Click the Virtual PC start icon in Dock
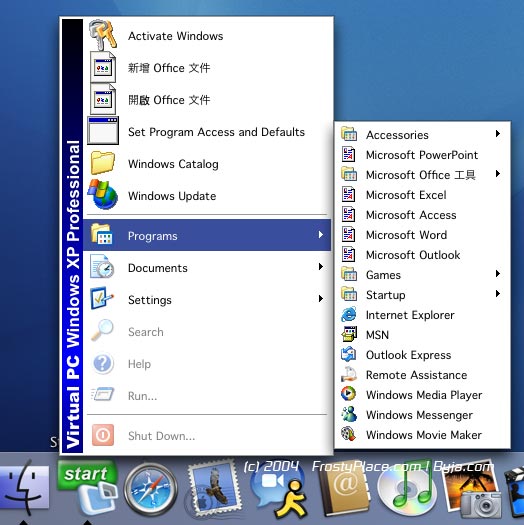This screenshot has height=525, width=524. [x=88, y=487]
